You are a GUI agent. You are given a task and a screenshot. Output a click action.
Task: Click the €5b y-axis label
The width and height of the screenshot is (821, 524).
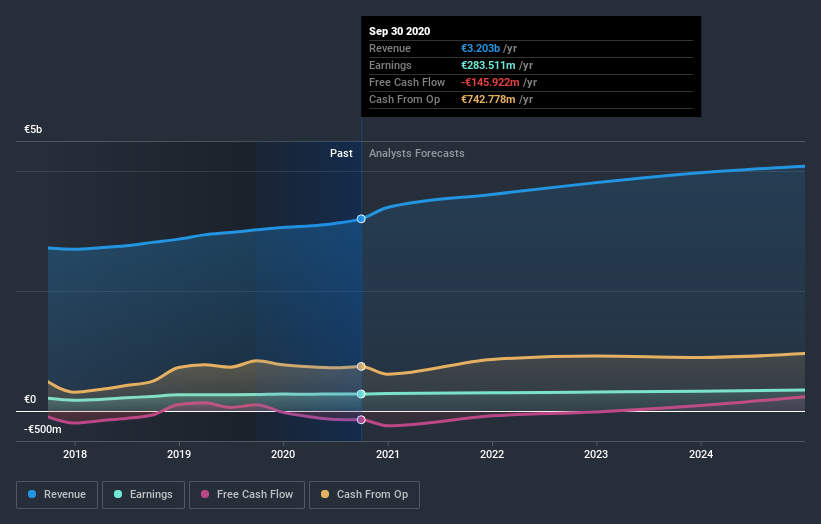click(x=33, y=129)
